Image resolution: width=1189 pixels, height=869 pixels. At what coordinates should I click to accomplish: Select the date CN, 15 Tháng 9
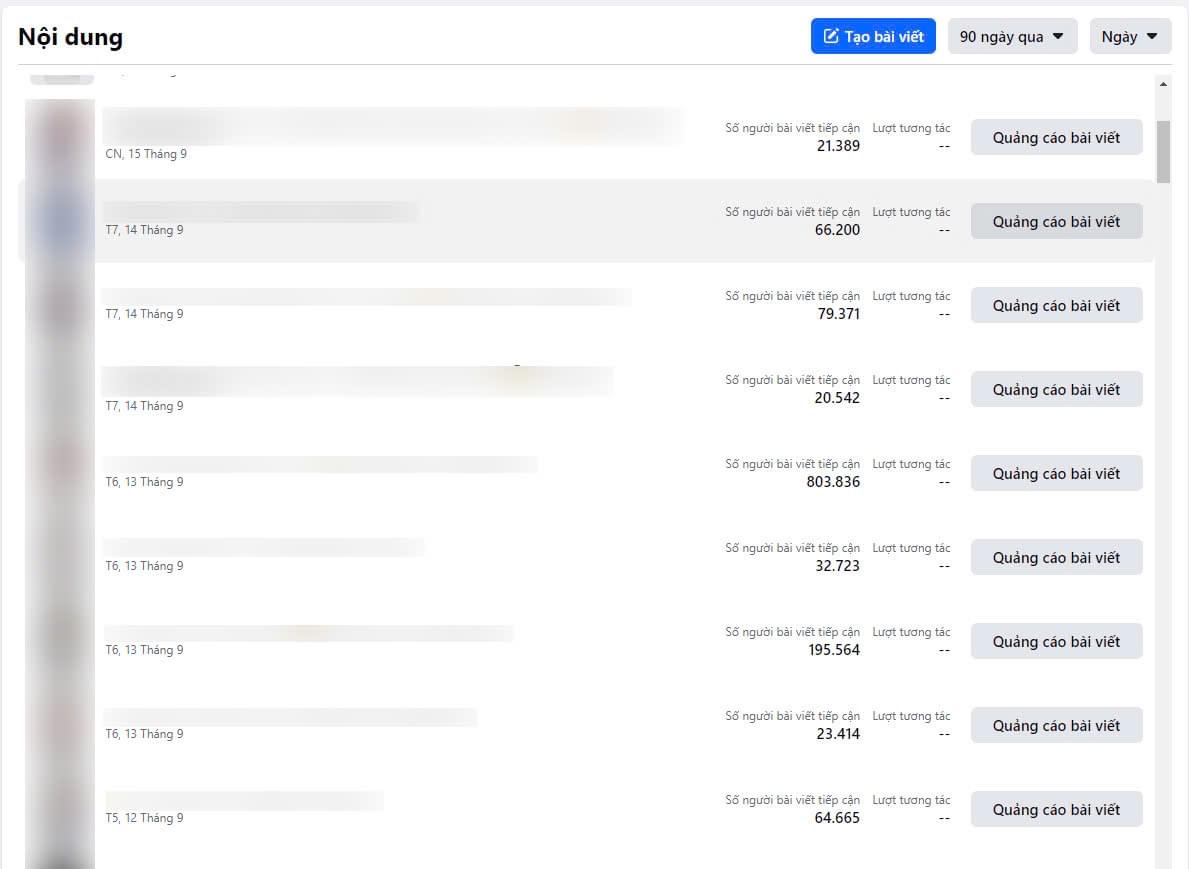pos(146,154)
